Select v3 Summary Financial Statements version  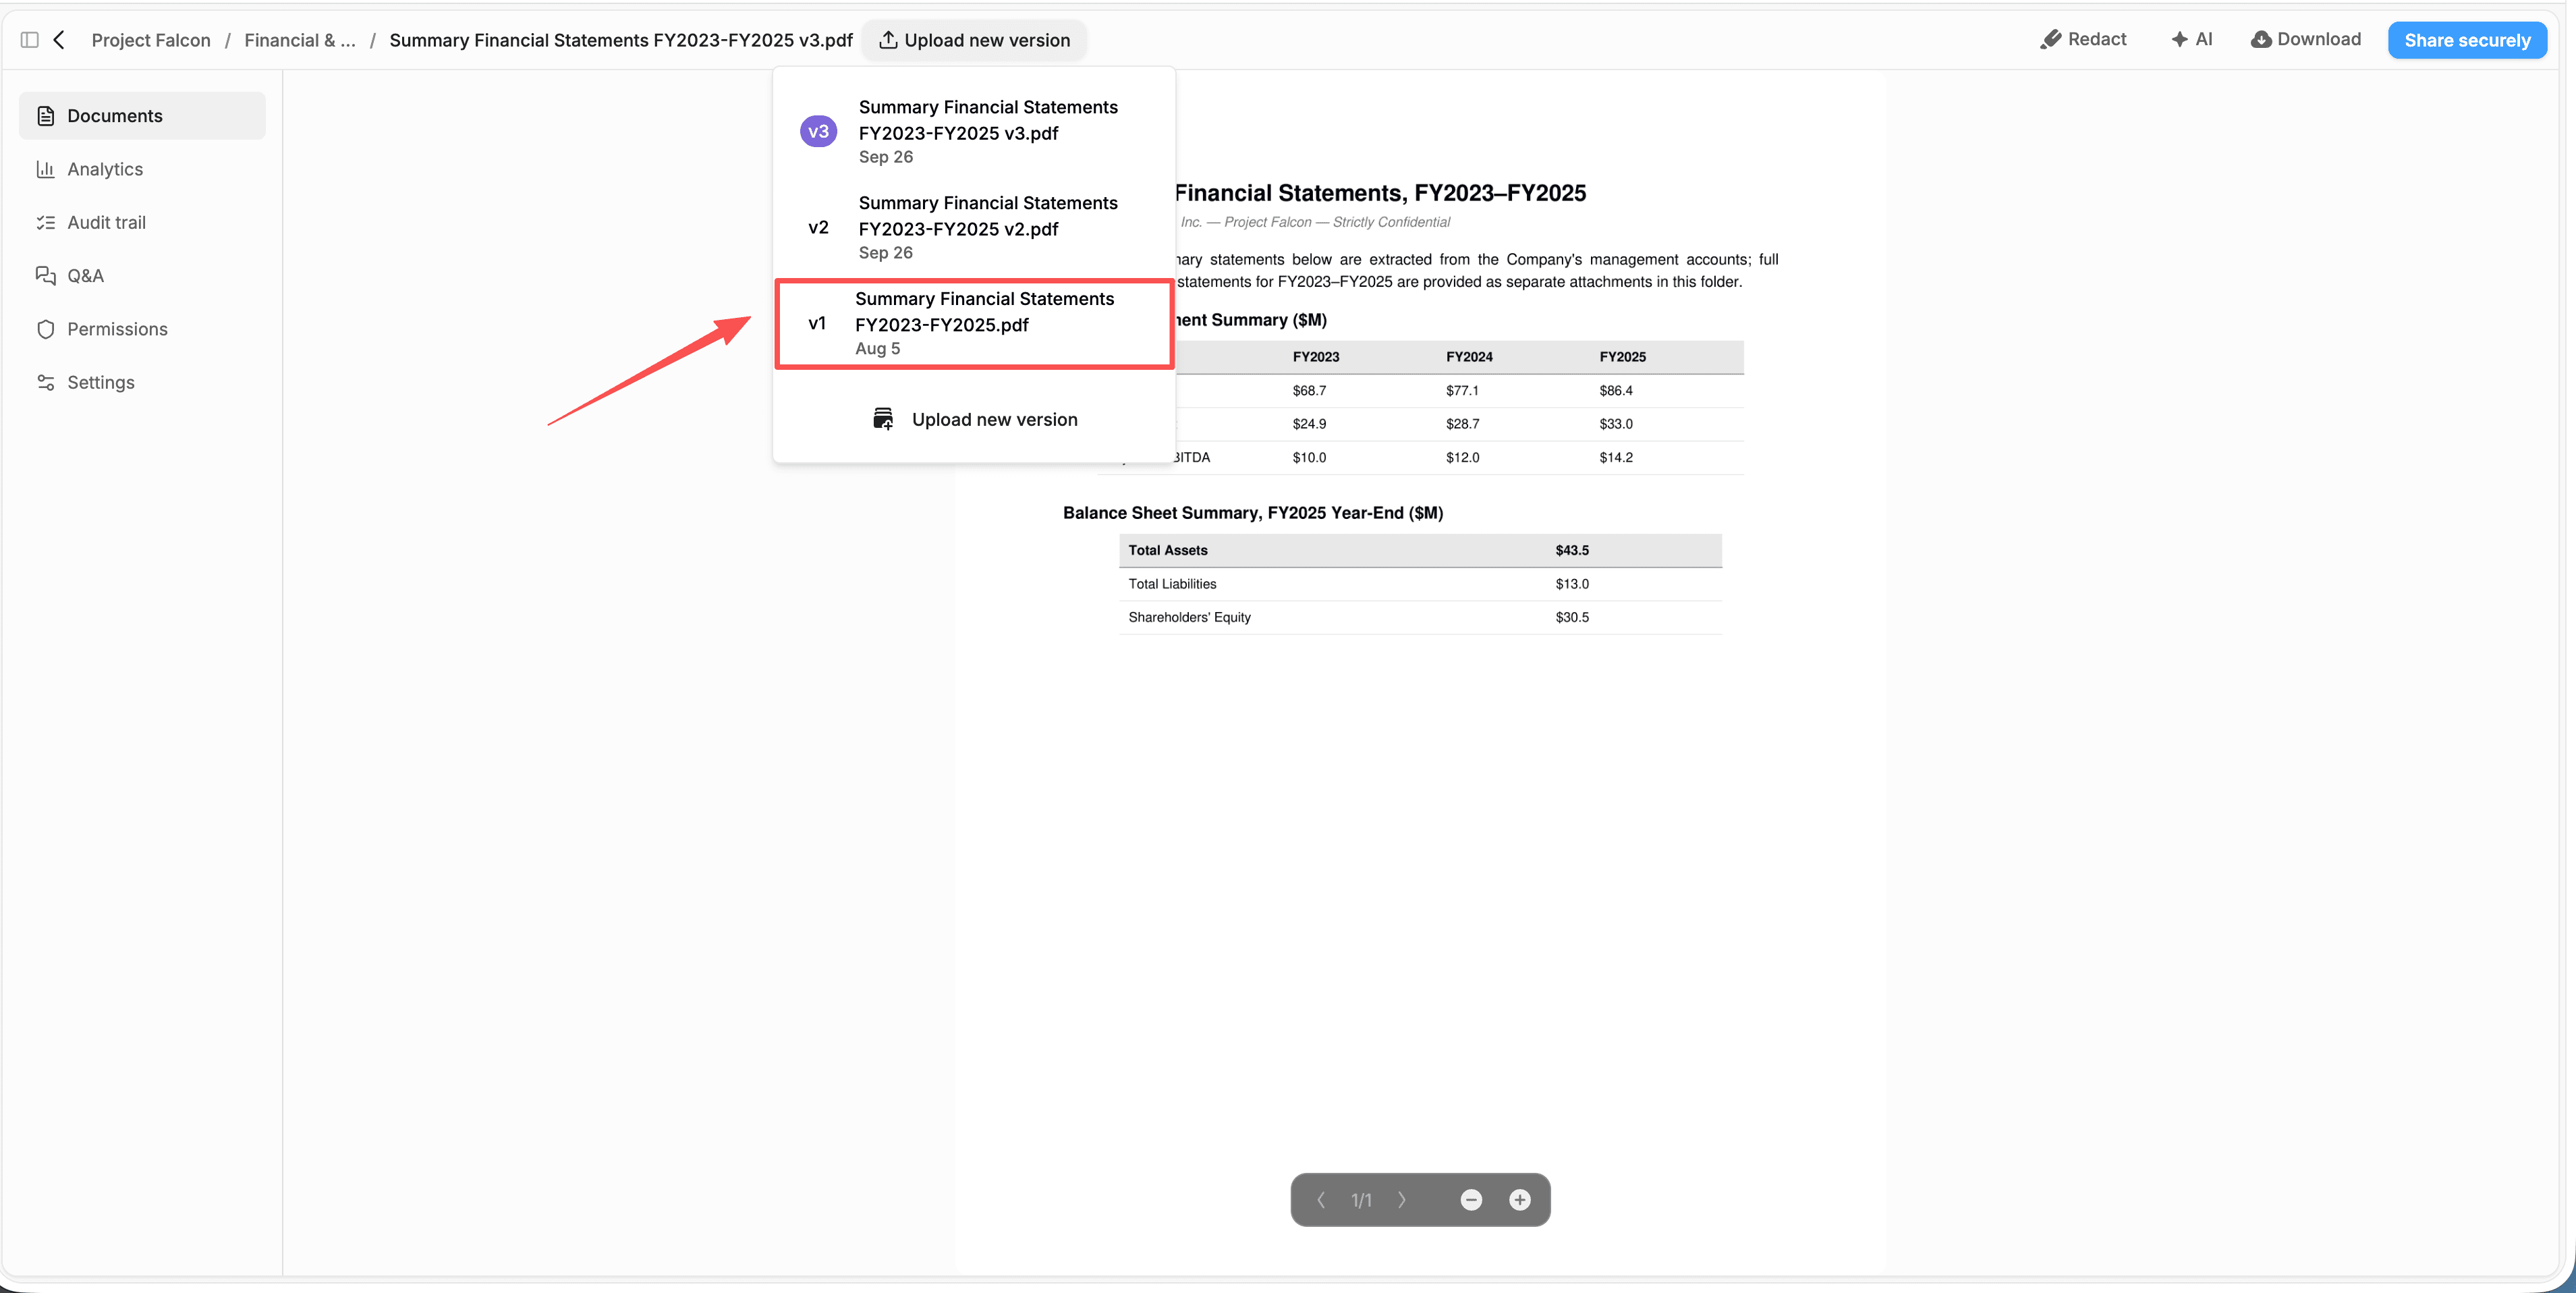coord(974,131)
